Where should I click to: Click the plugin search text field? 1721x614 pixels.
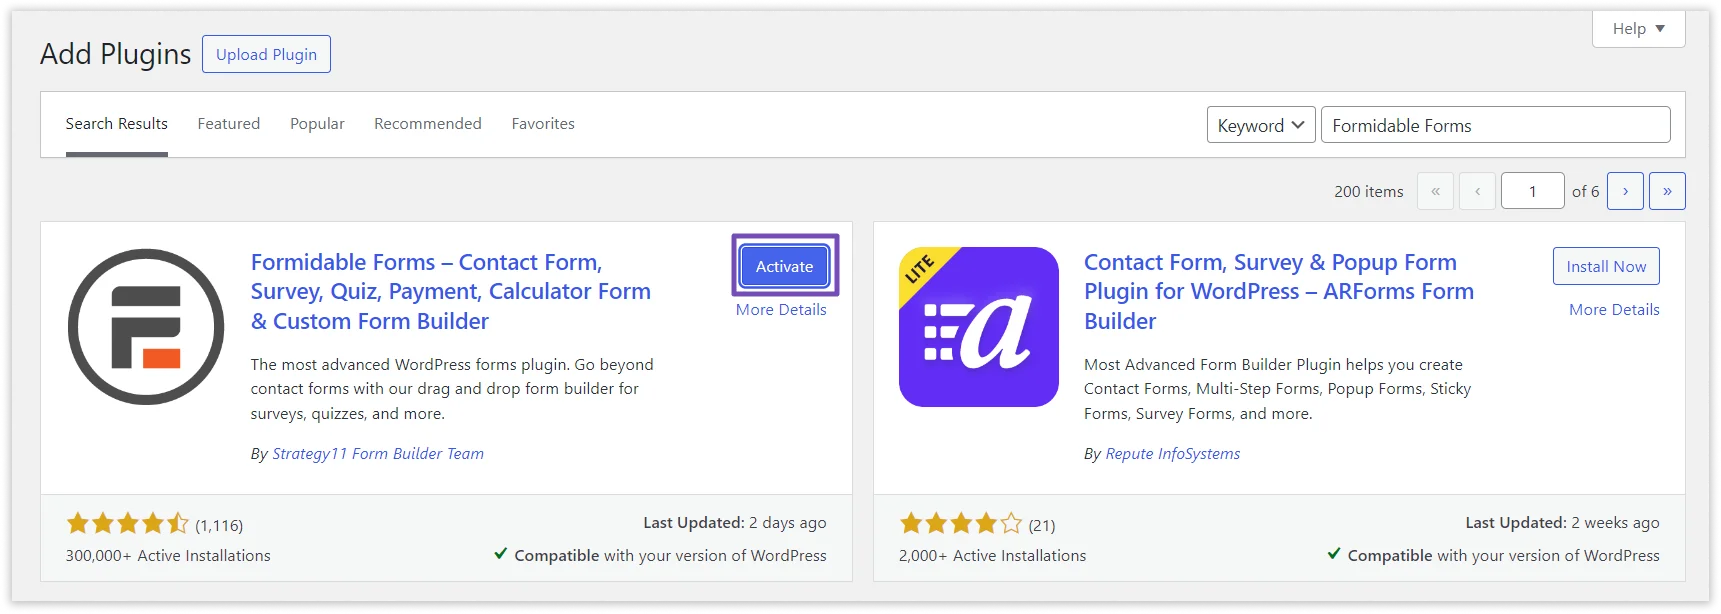coord(1495,125)
